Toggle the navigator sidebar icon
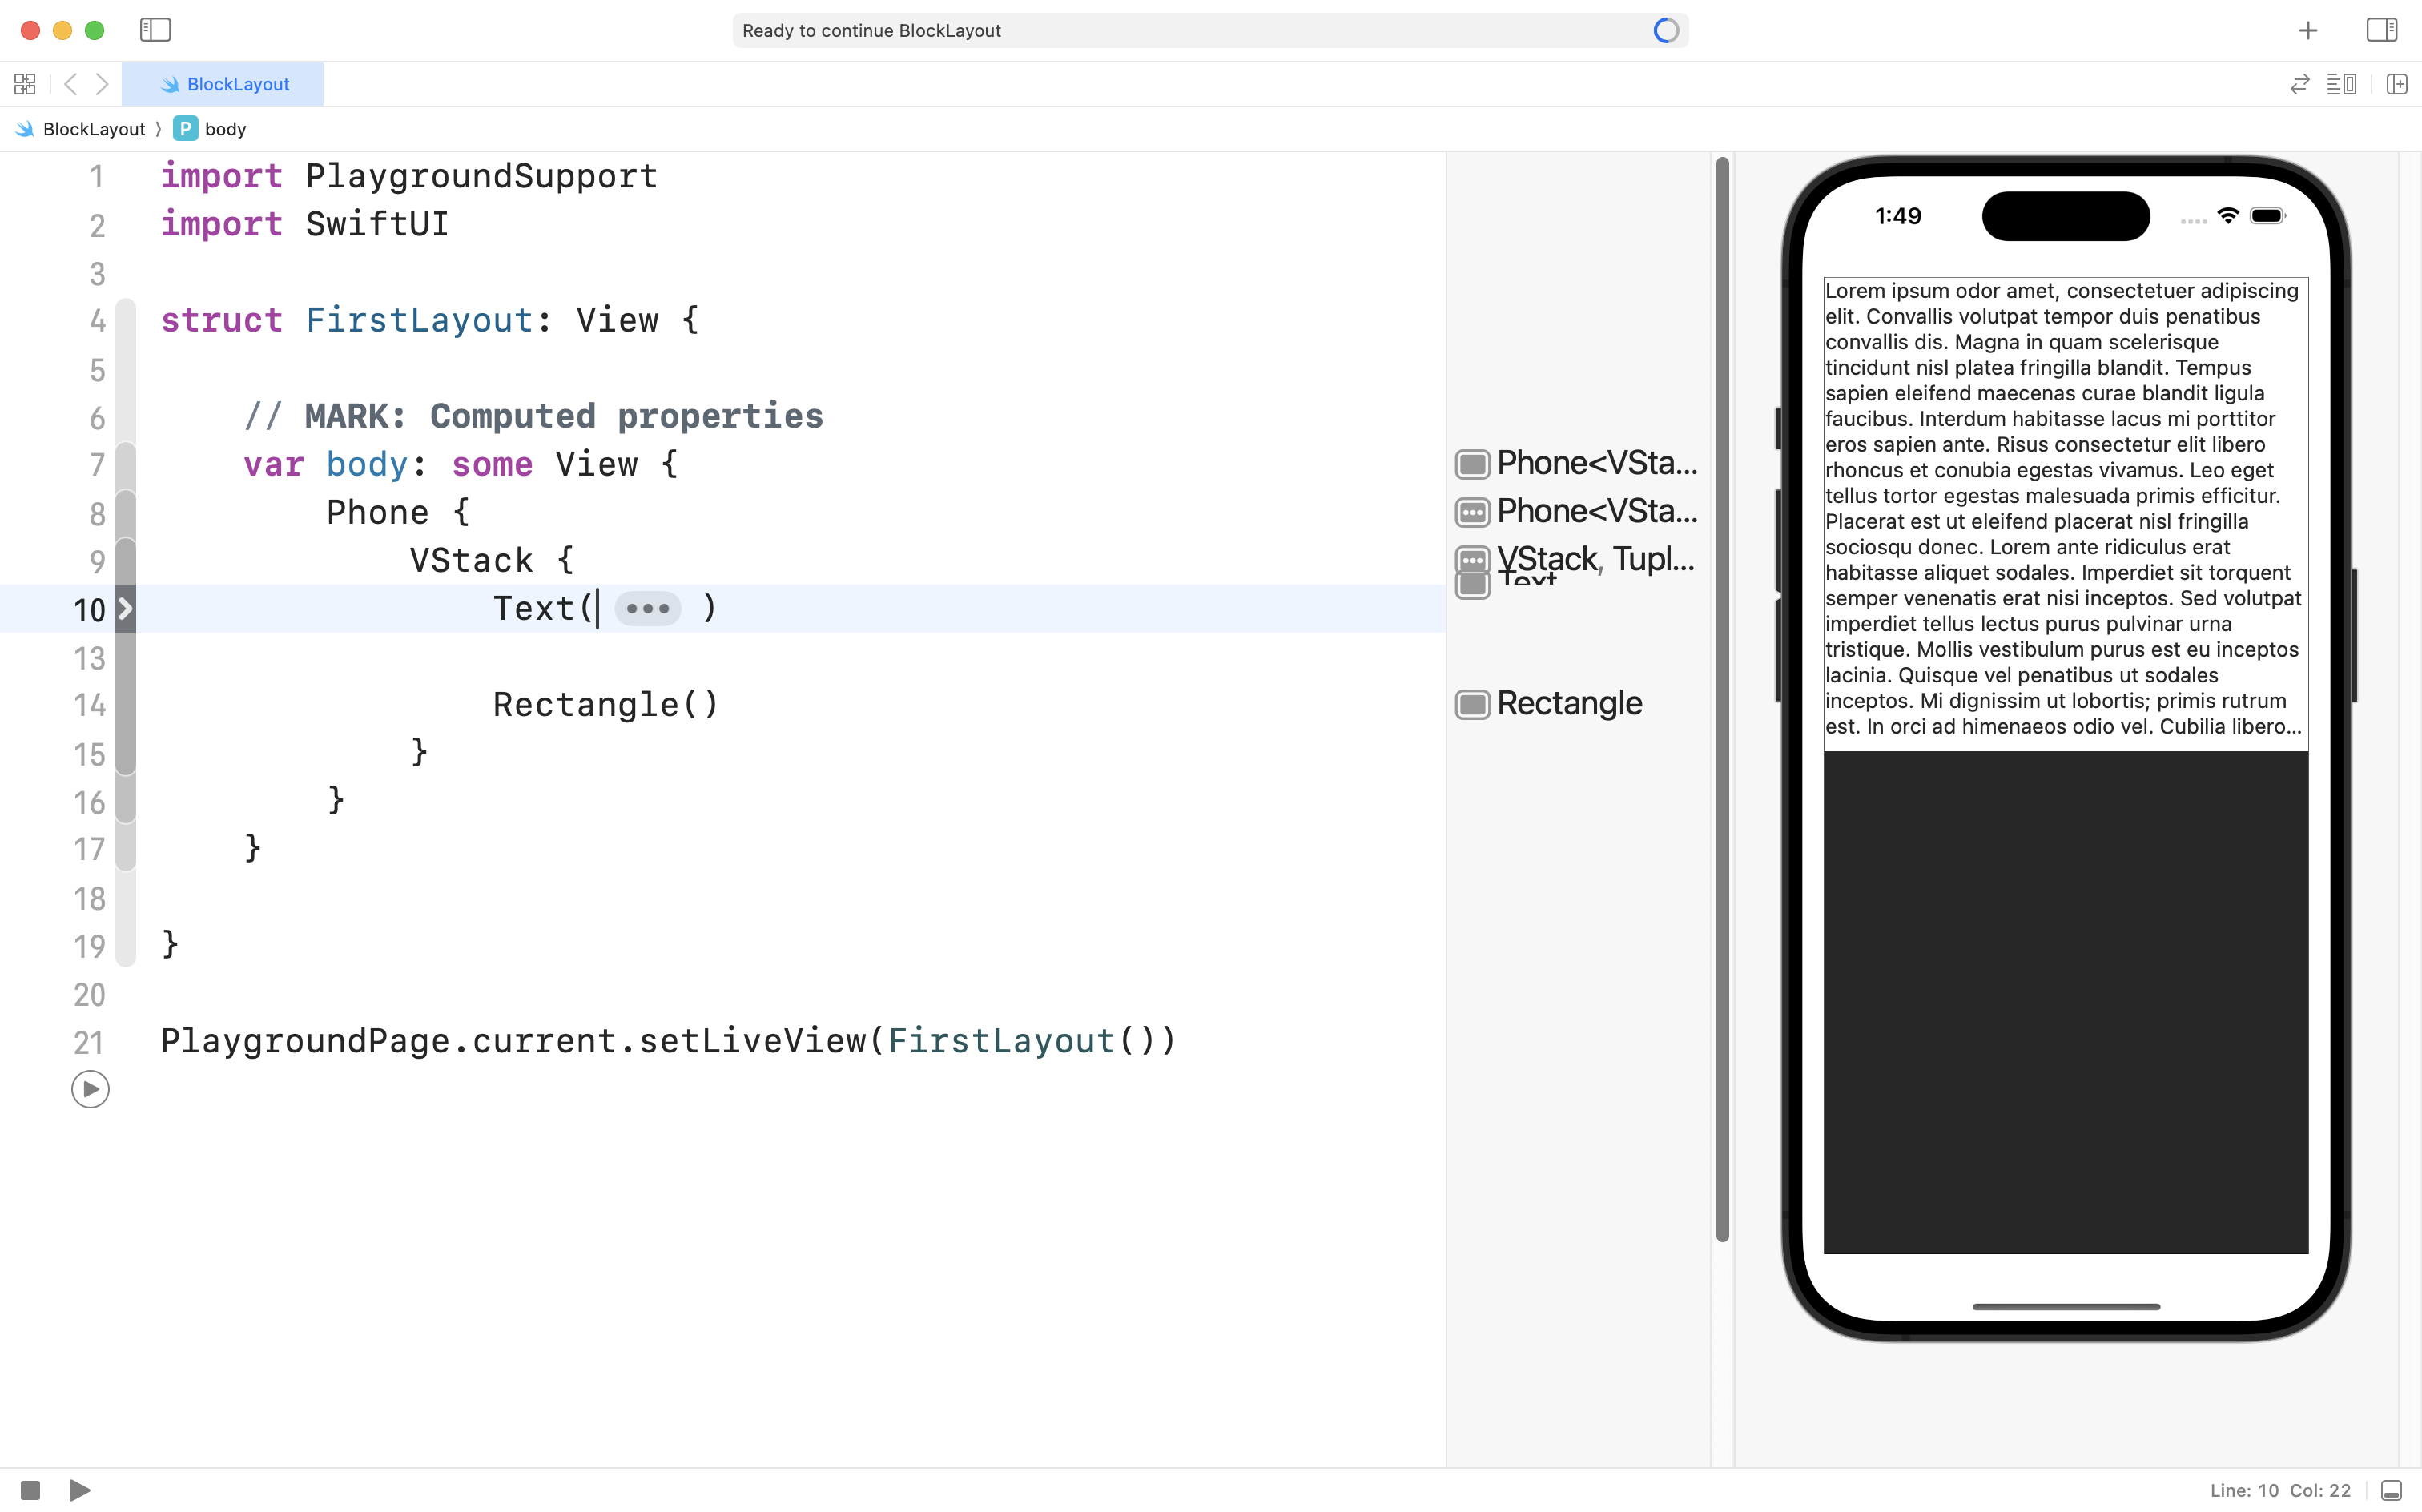The image size is (2422, 1512). tap(155, 30)
